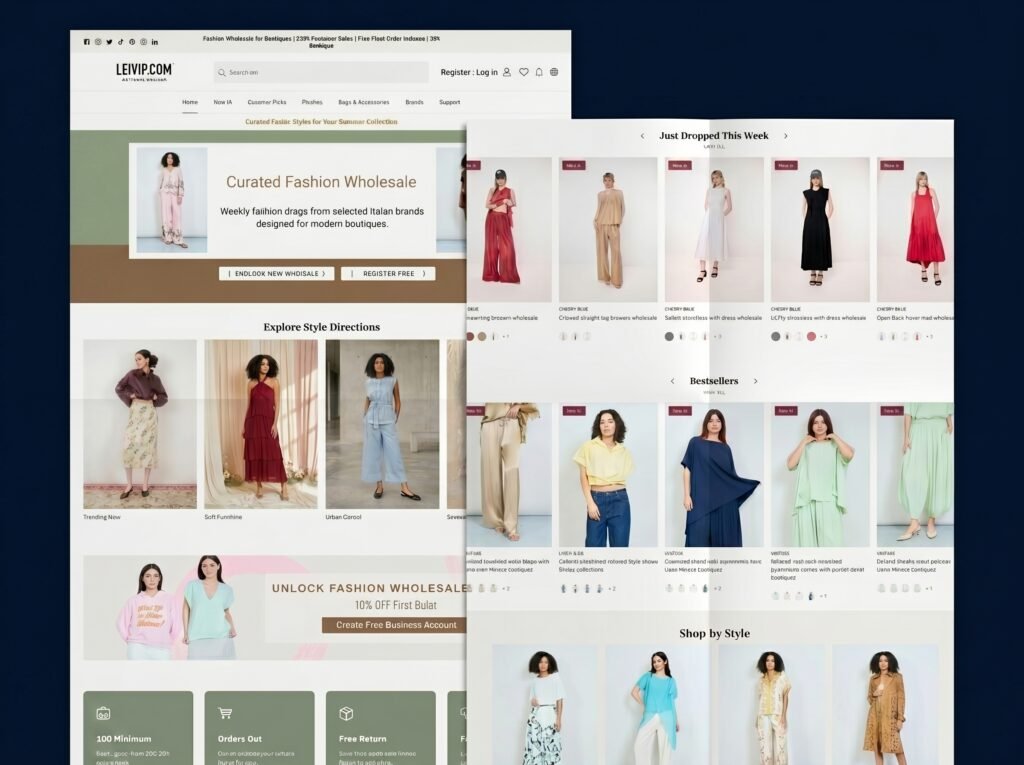Open the Twitter social icon
The image size is (1024, 765).
click(x=109, y=42)
